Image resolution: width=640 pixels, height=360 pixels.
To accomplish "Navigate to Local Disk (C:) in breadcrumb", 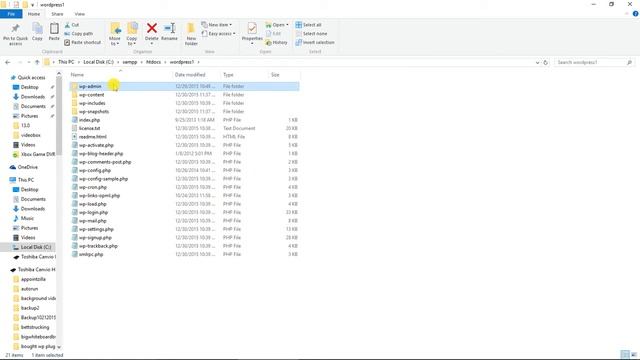I will point(98,62).
